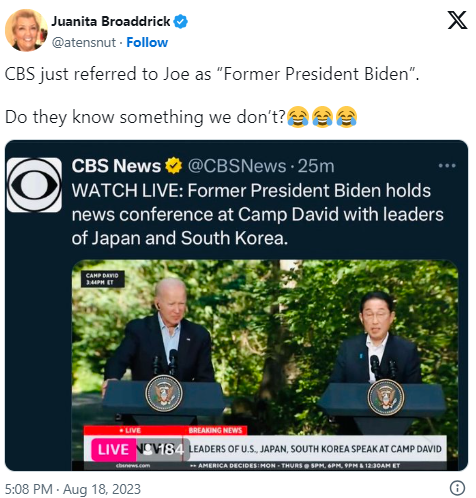
Task: Click the pink LIVE badge on video
Action: [x=113, y=449]
